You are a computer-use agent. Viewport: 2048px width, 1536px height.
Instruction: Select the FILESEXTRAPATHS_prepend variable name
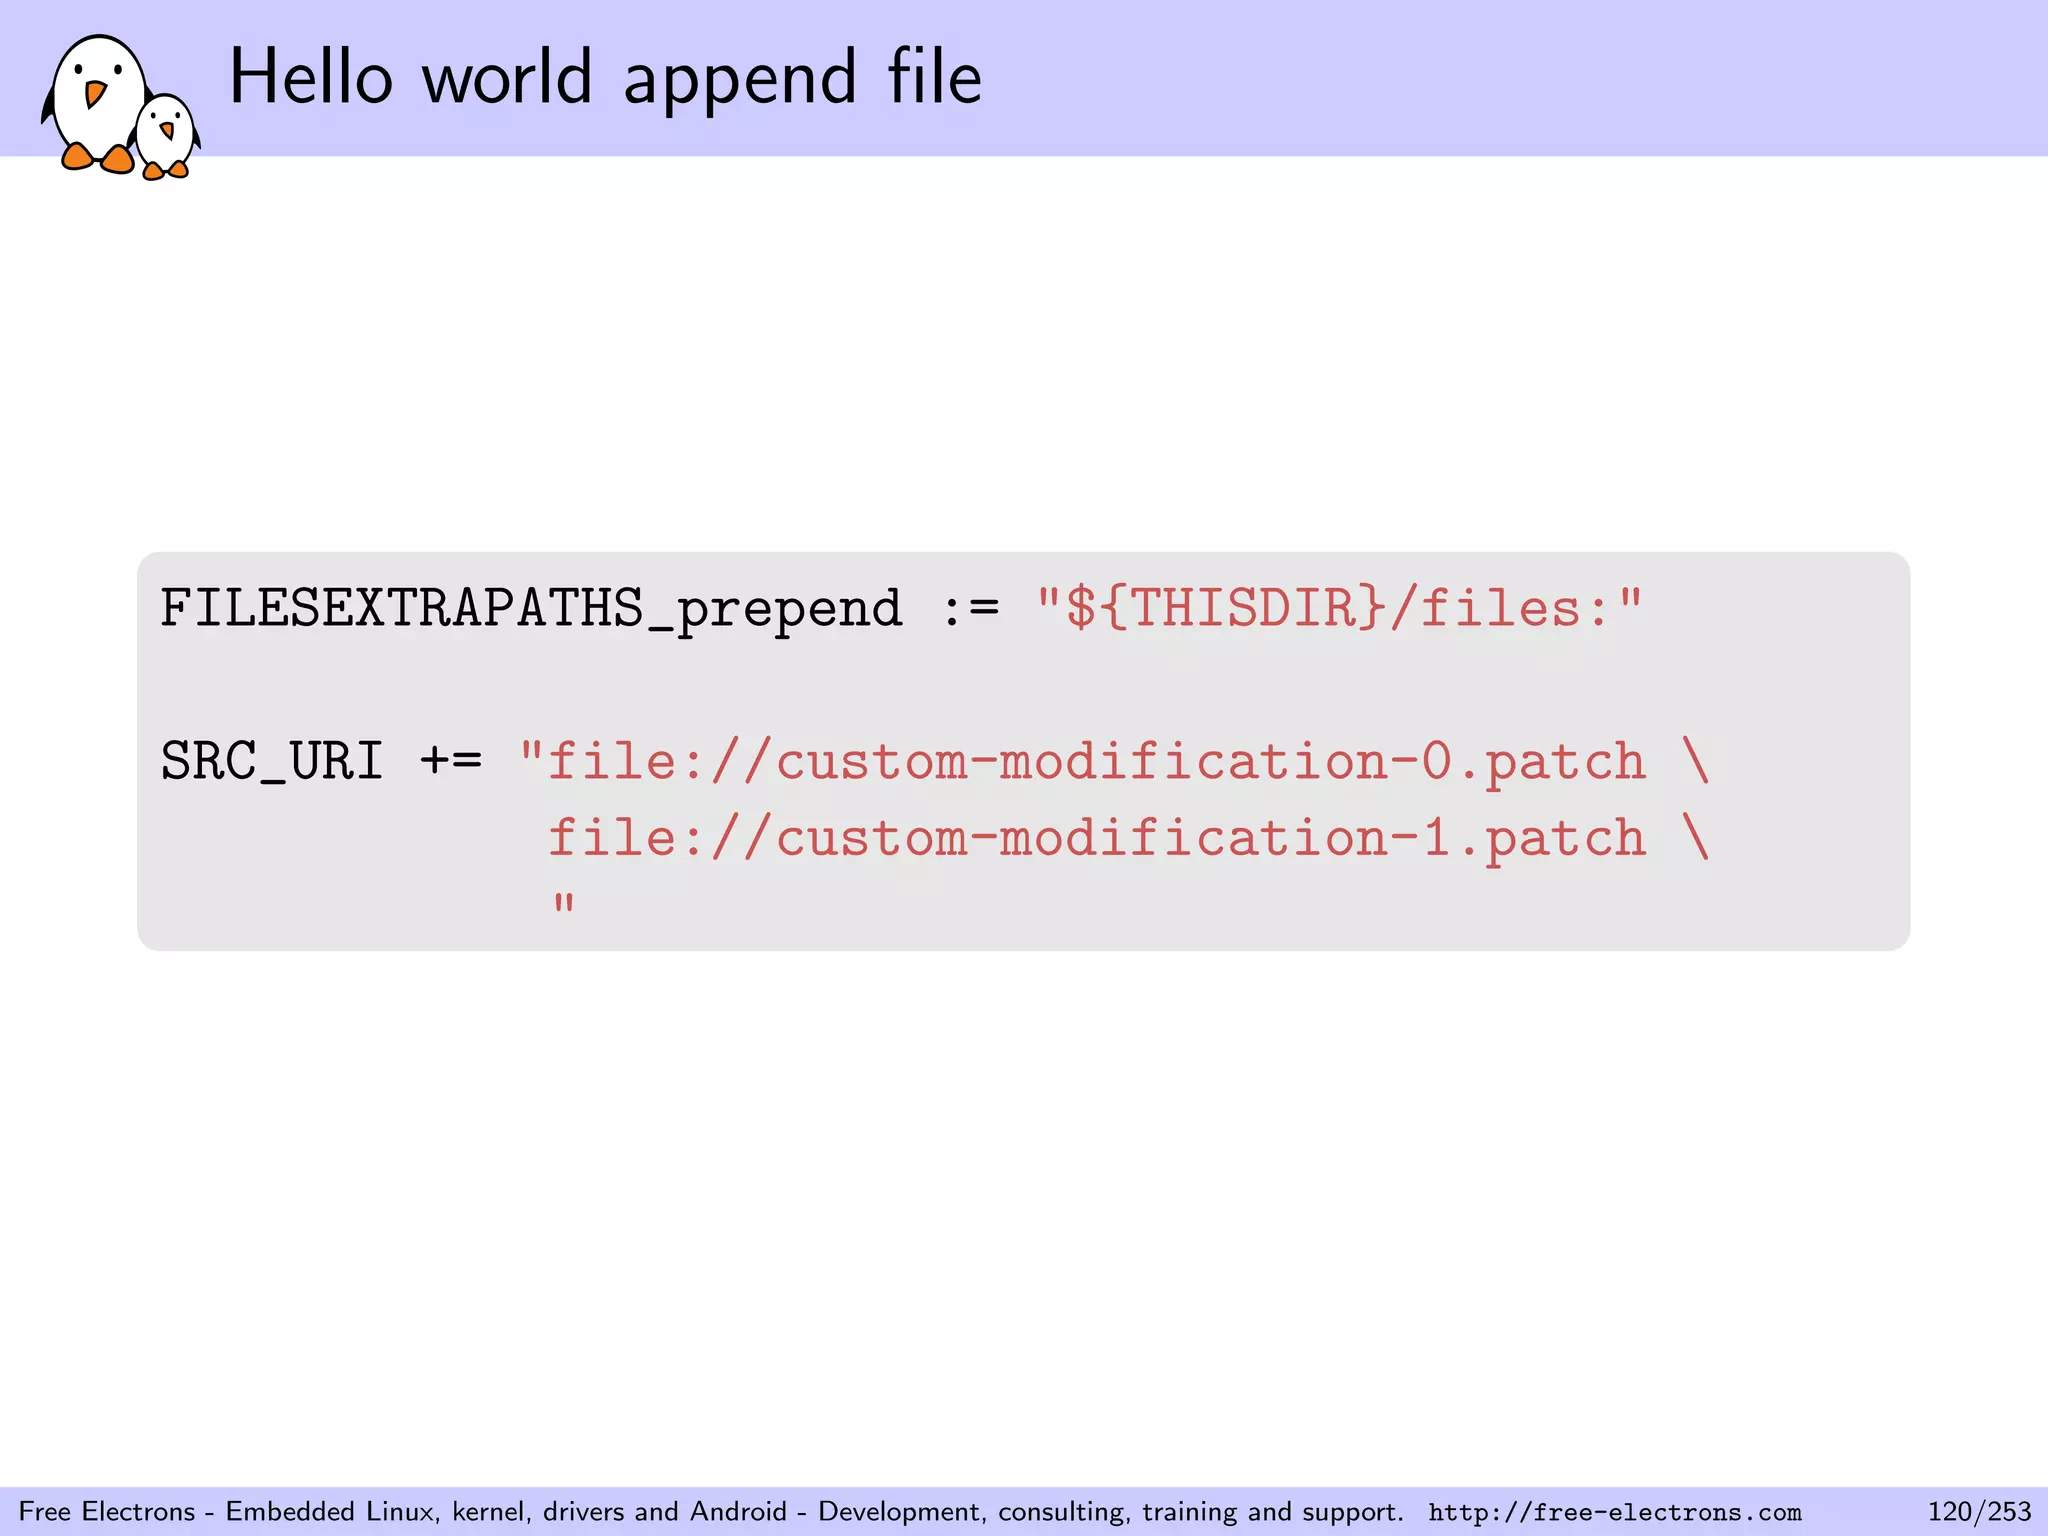tap(530, 609)
